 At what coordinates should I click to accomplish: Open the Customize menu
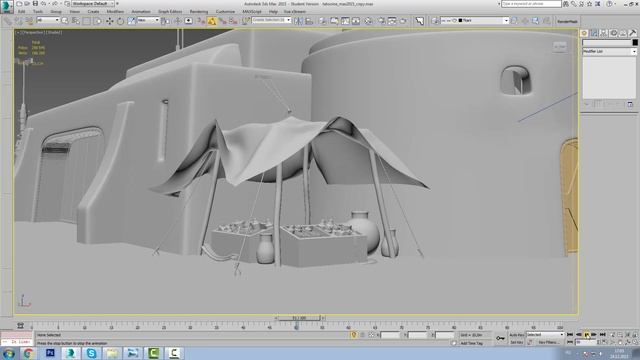225,11
